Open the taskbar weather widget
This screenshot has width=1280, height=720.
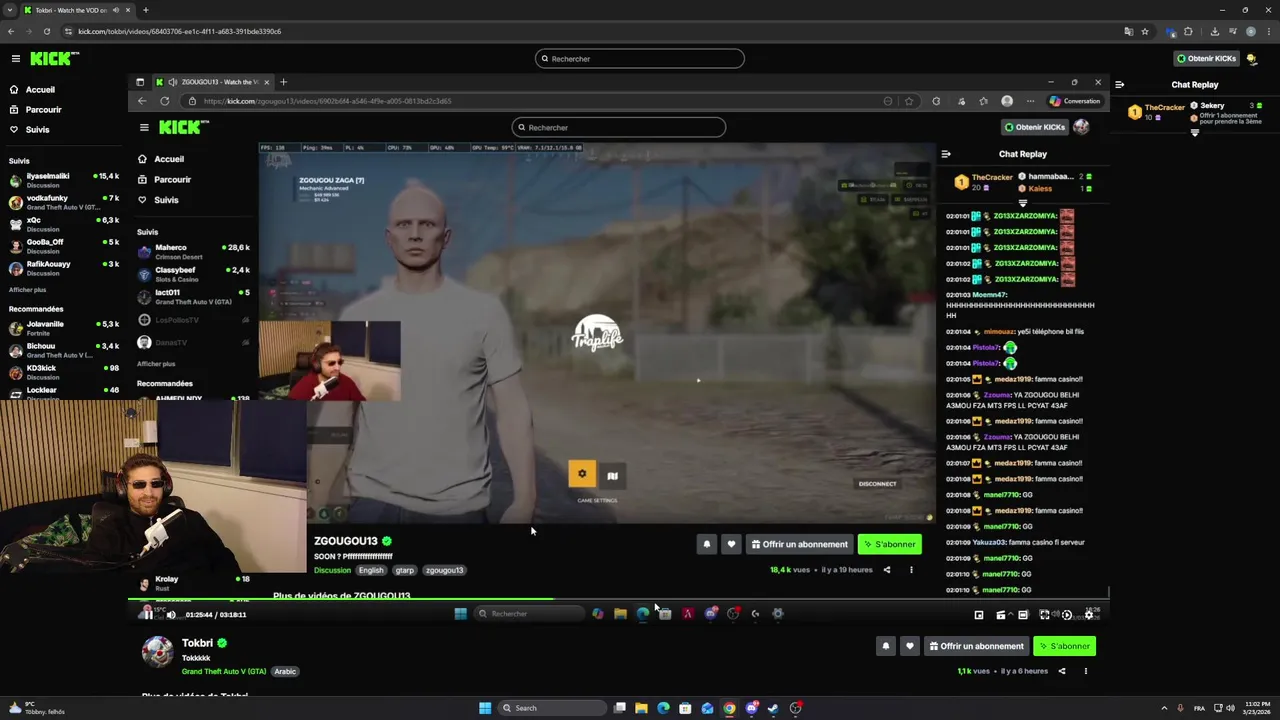pos(35,708)
